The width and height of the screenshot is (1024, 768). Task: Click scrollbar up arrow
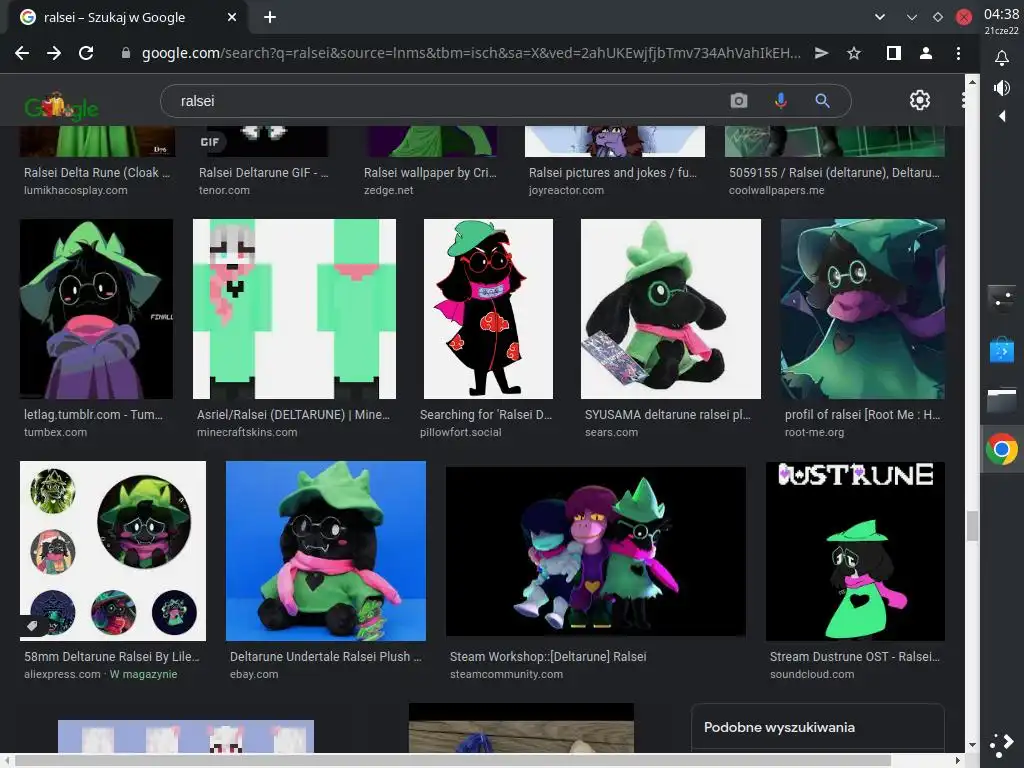(972, 82)
